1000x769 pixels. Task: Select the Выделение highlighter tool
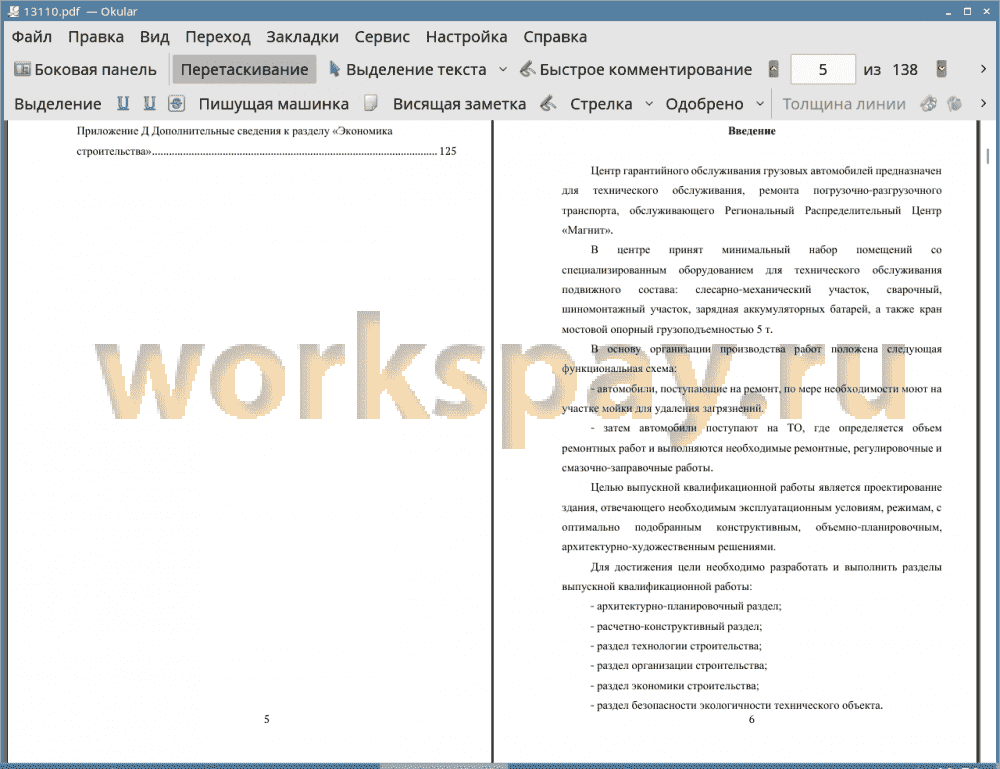point(57,104)
